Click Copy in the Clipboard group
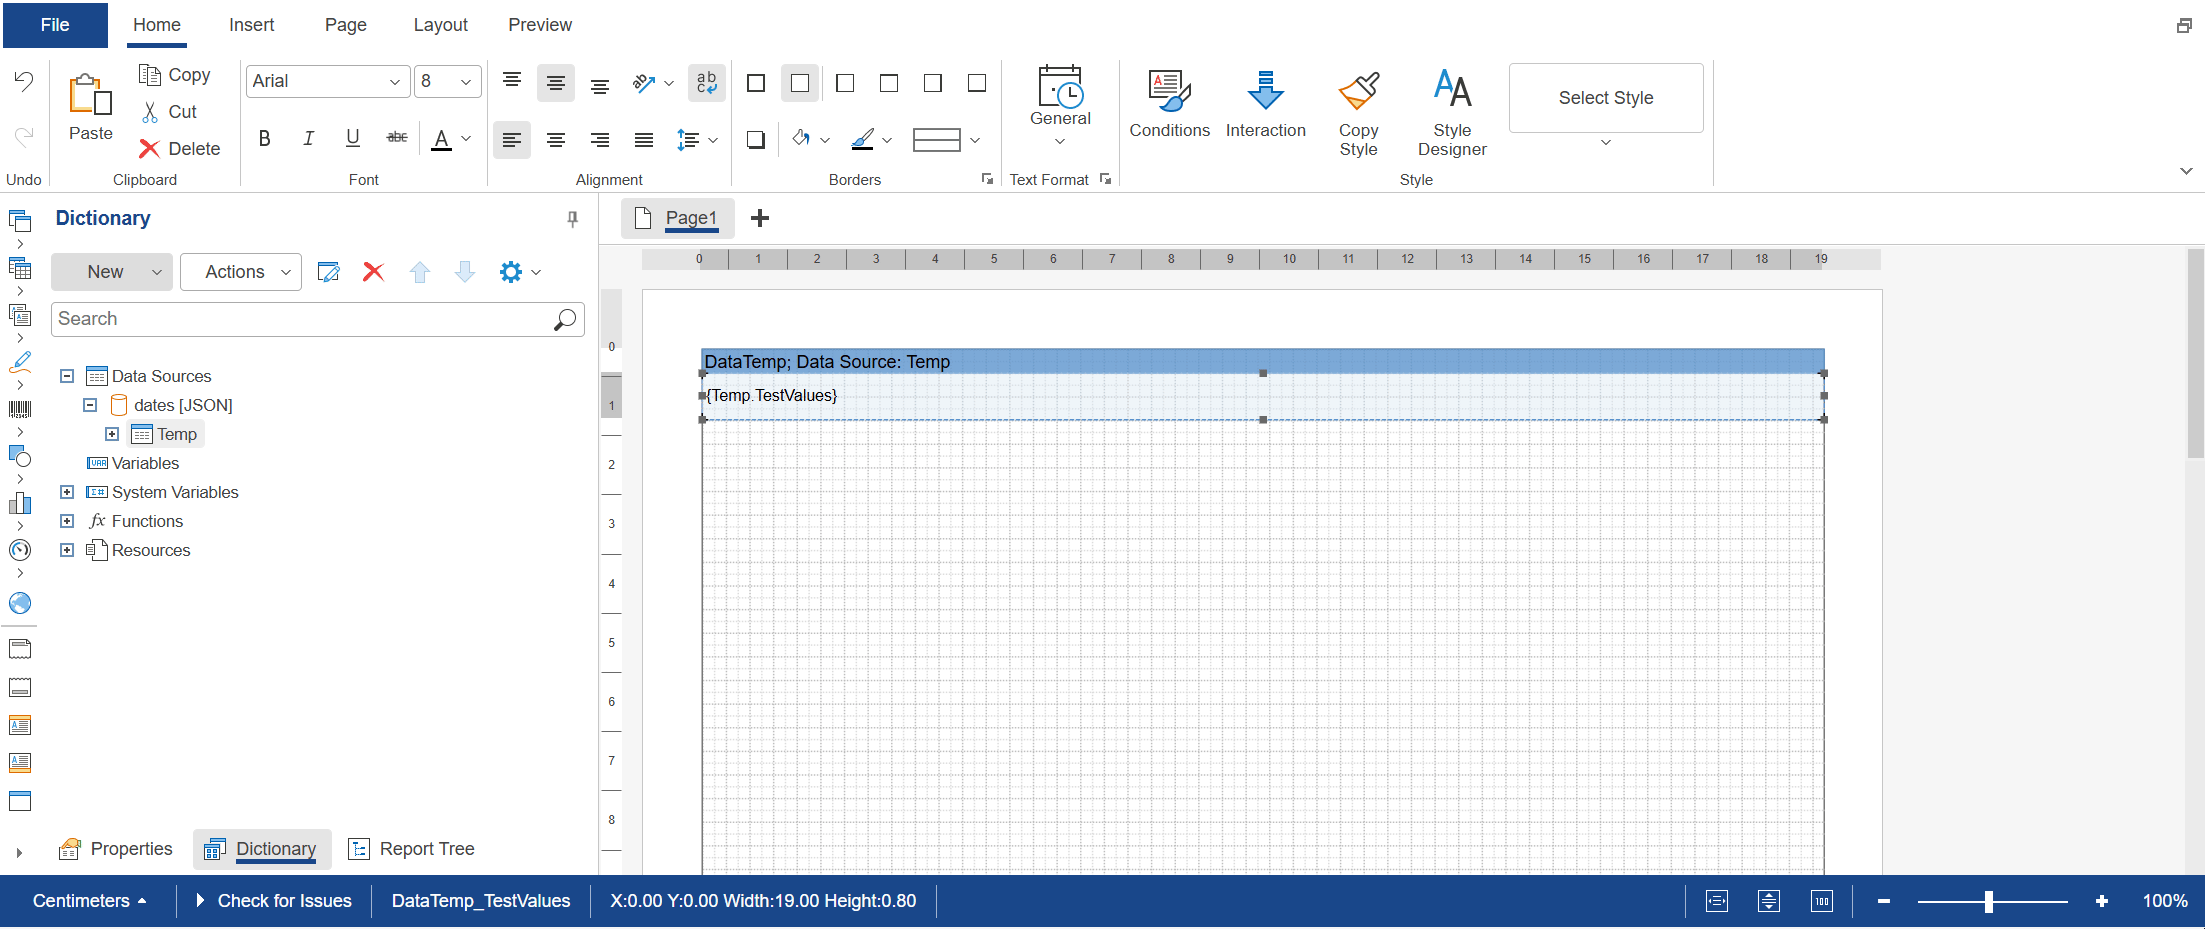Image resolution: width=2205 pixels, height=929 pixels. click(174, 75)
